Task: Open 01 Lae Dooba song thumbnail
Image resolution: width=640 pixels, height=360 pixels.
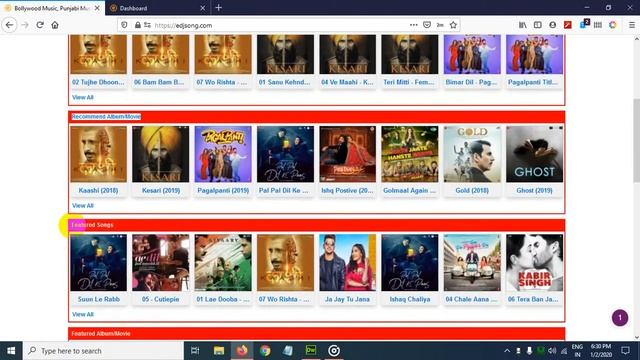Action: click(223, 262)
